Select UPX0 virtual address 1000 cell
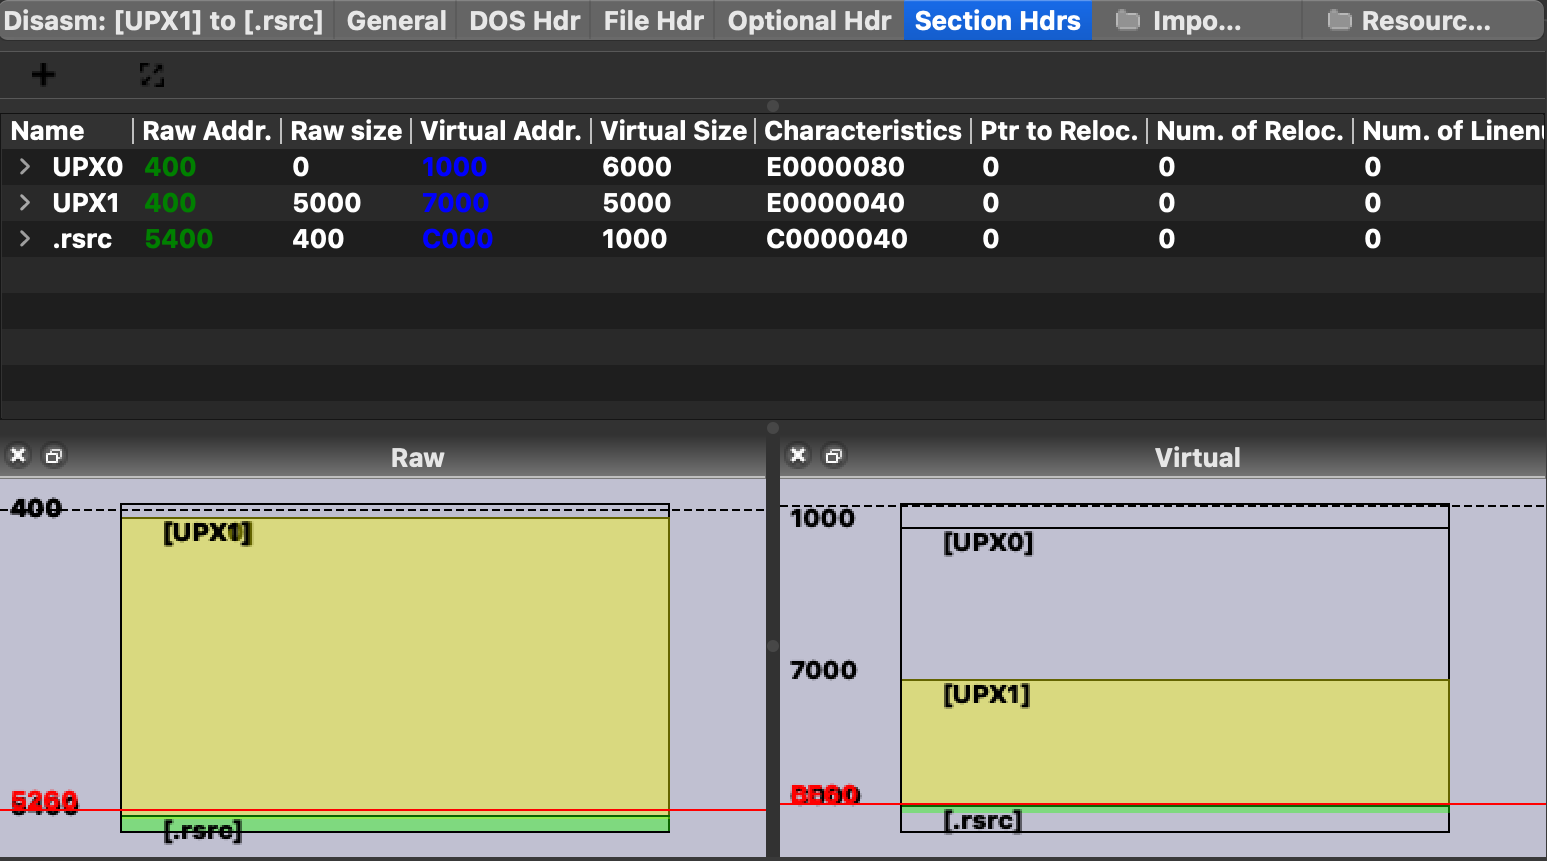The image size is (1547, 861). pos(454,167)
